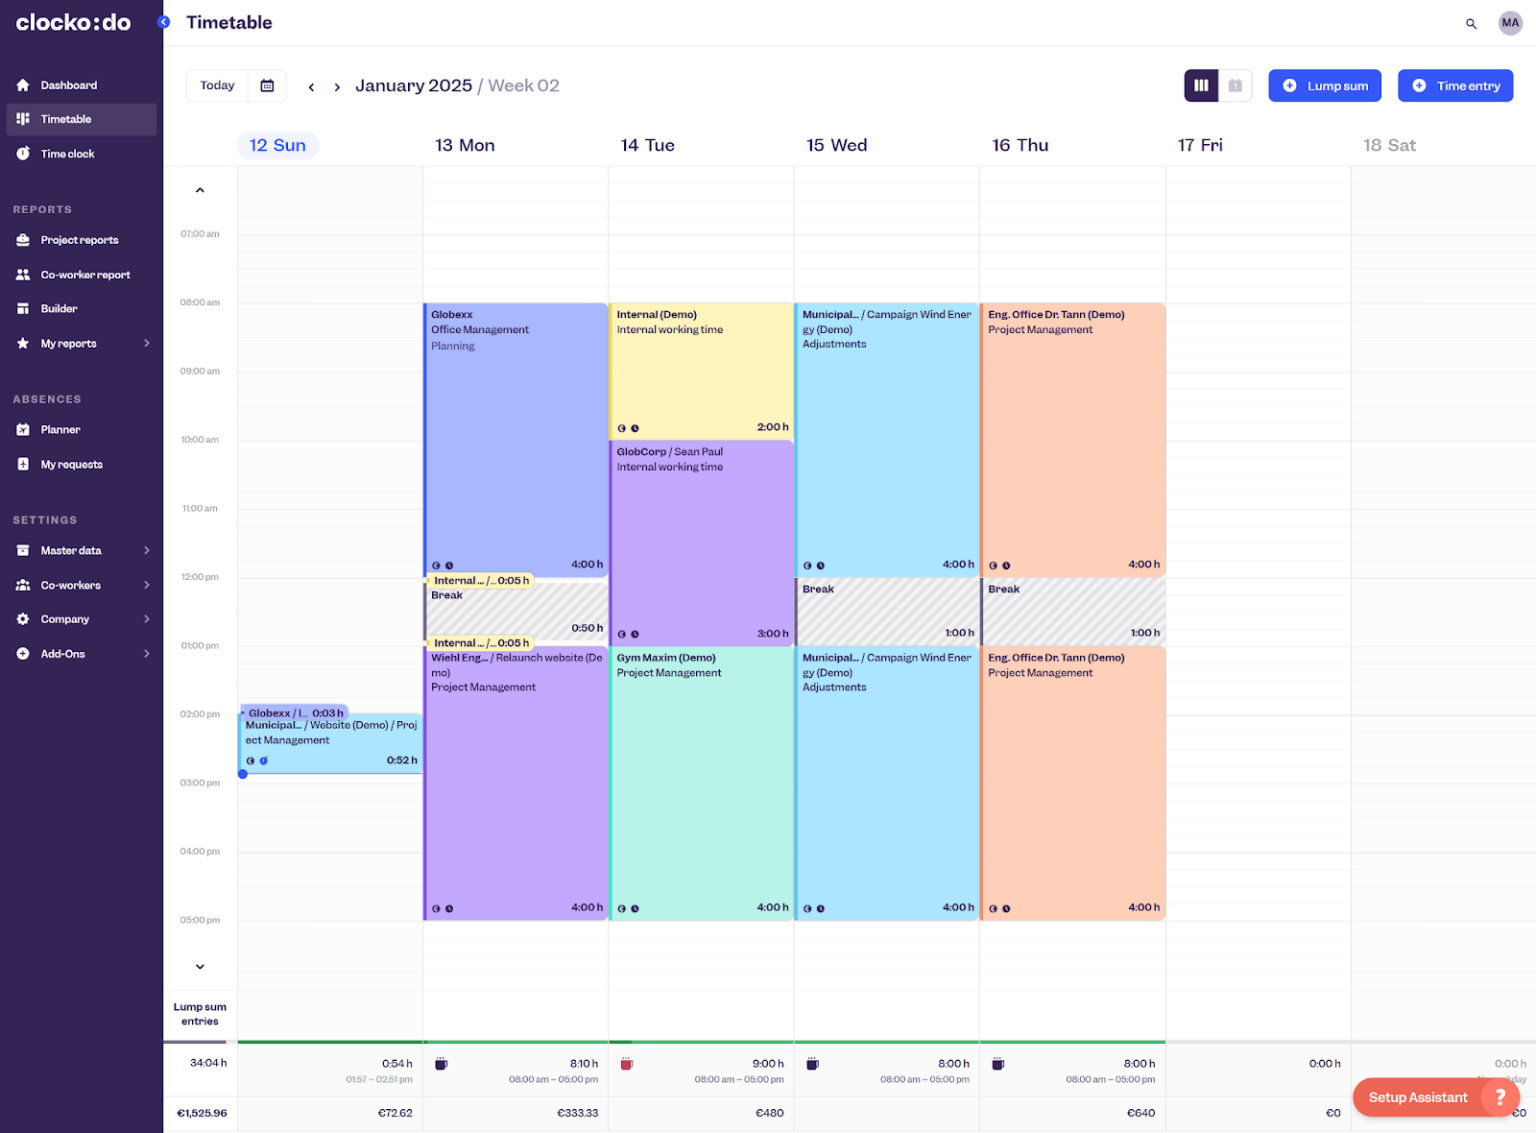
Task: Open the Dashboard from the sidebar
Action: tap(68, 85)
